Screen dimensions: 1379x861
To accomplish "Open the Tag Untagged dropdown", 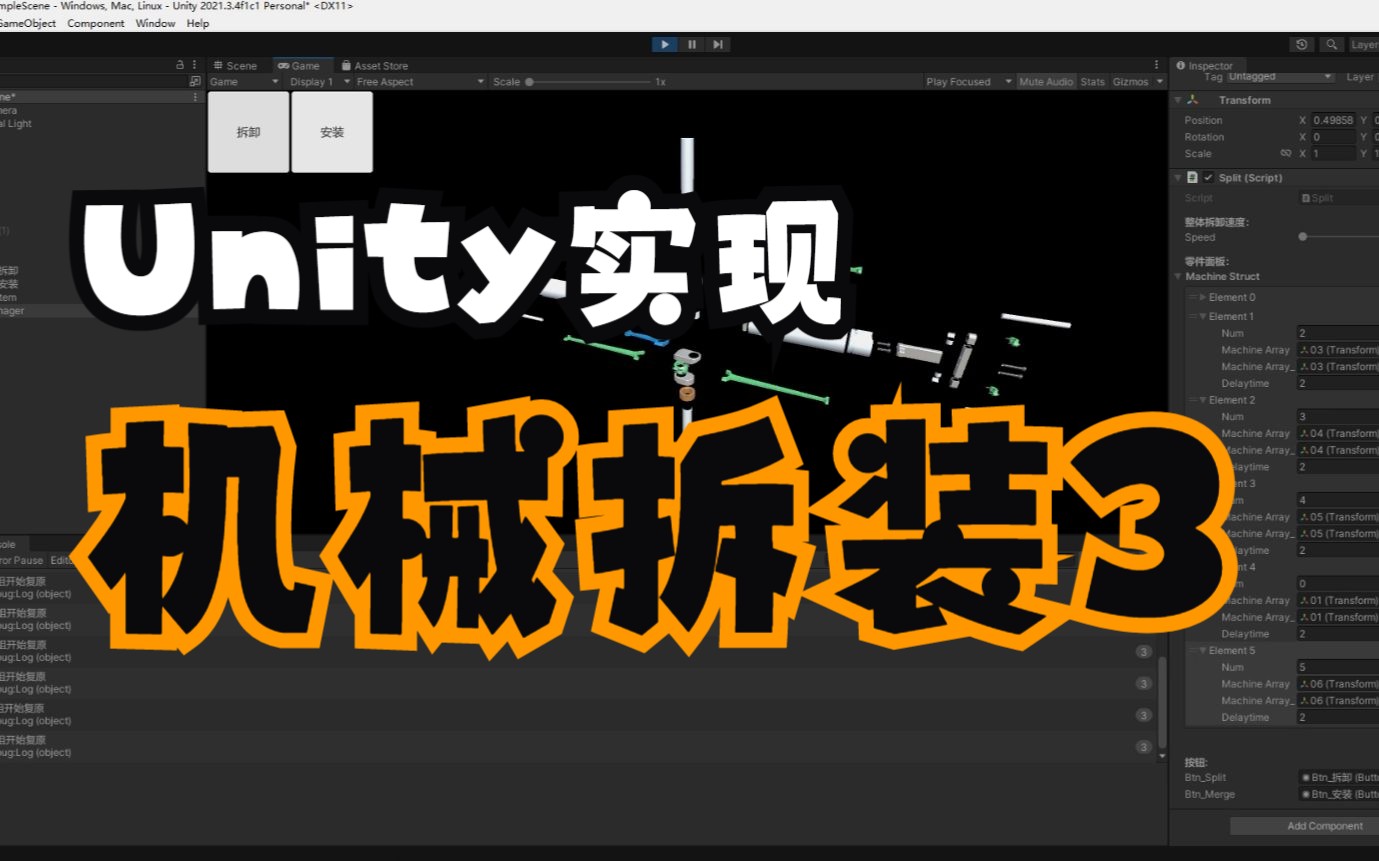I will (x=1281, y=76).
